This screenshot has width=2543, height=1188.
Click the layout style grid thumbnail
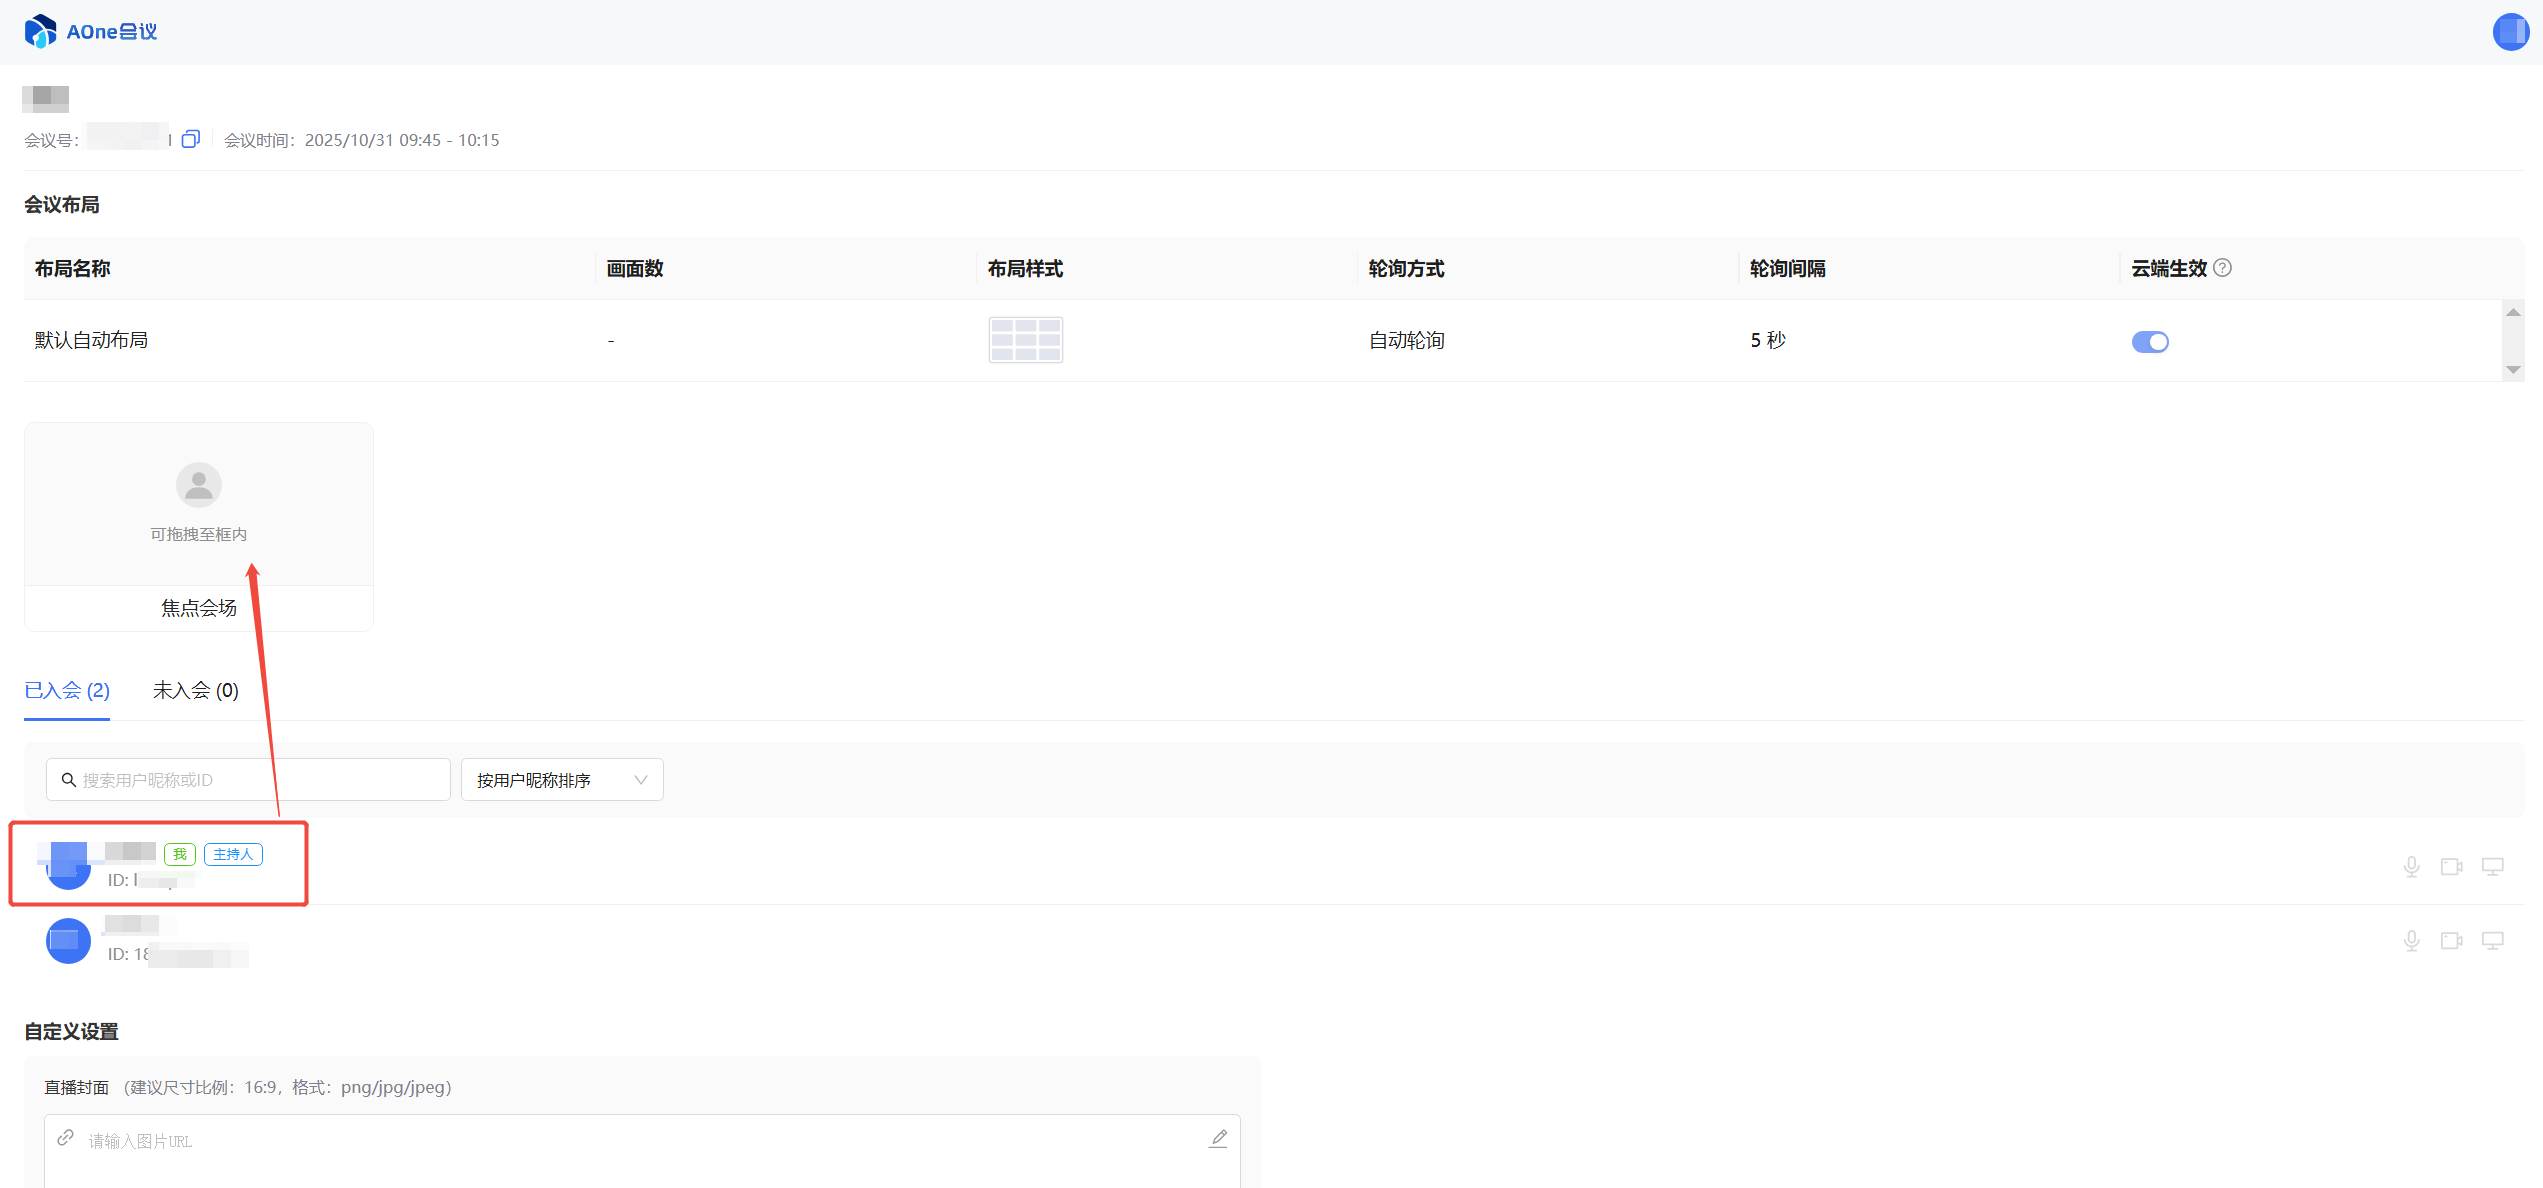(x=1025, y=340)
